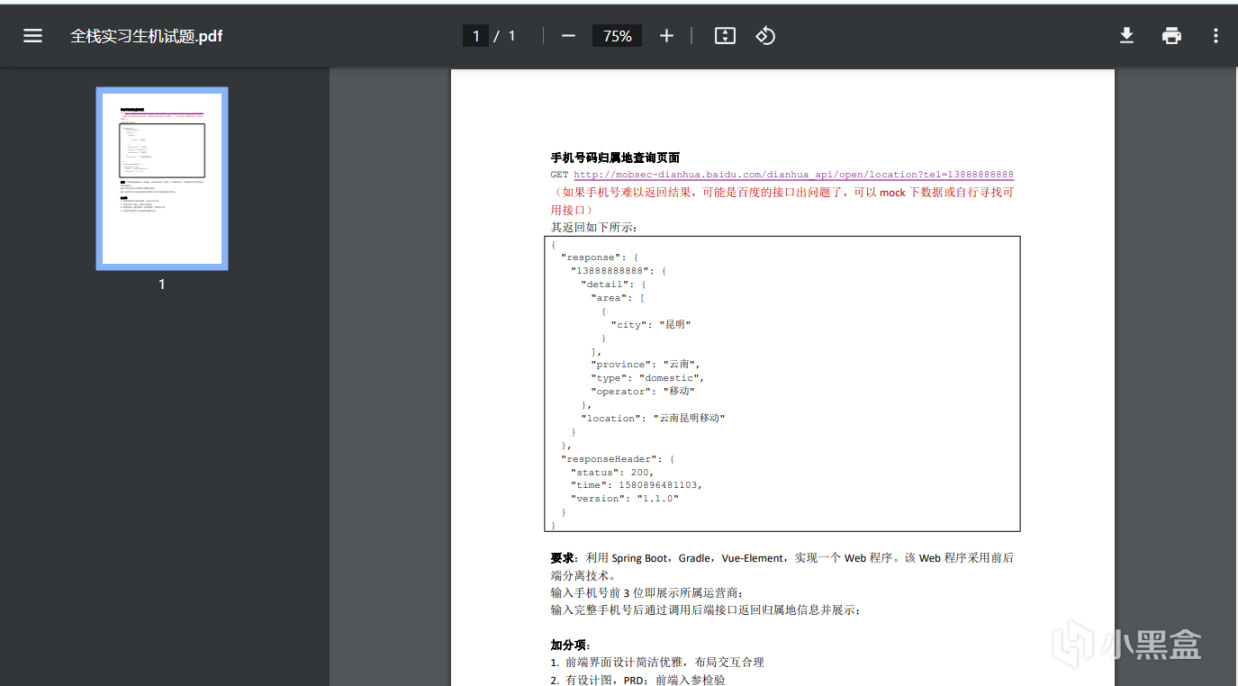
Task: Open the mobsec-dianhua.baidu.com API link
Action: (793, 174)
